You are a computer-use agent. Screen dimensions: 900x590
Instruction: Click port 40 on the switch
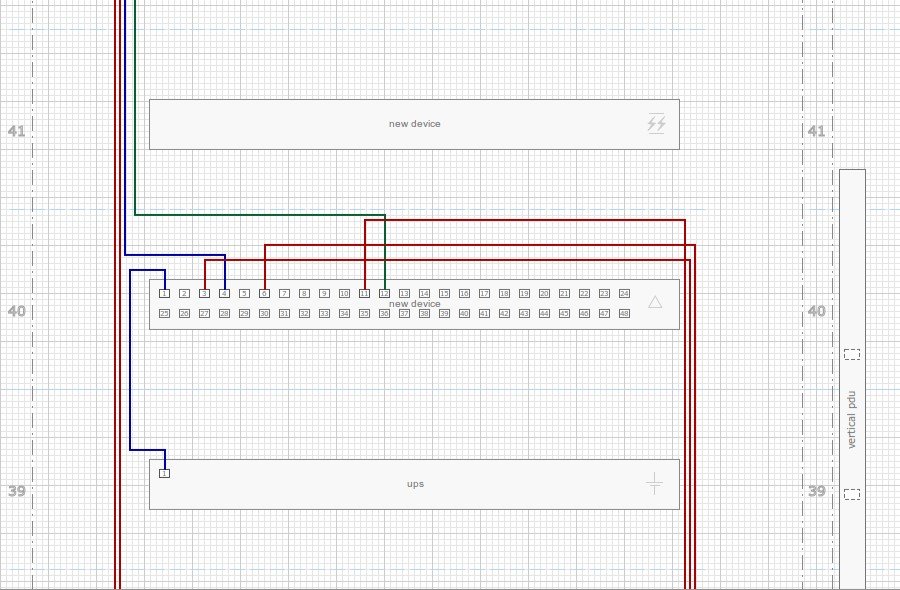pyautogui.click(x=464, y=313)
